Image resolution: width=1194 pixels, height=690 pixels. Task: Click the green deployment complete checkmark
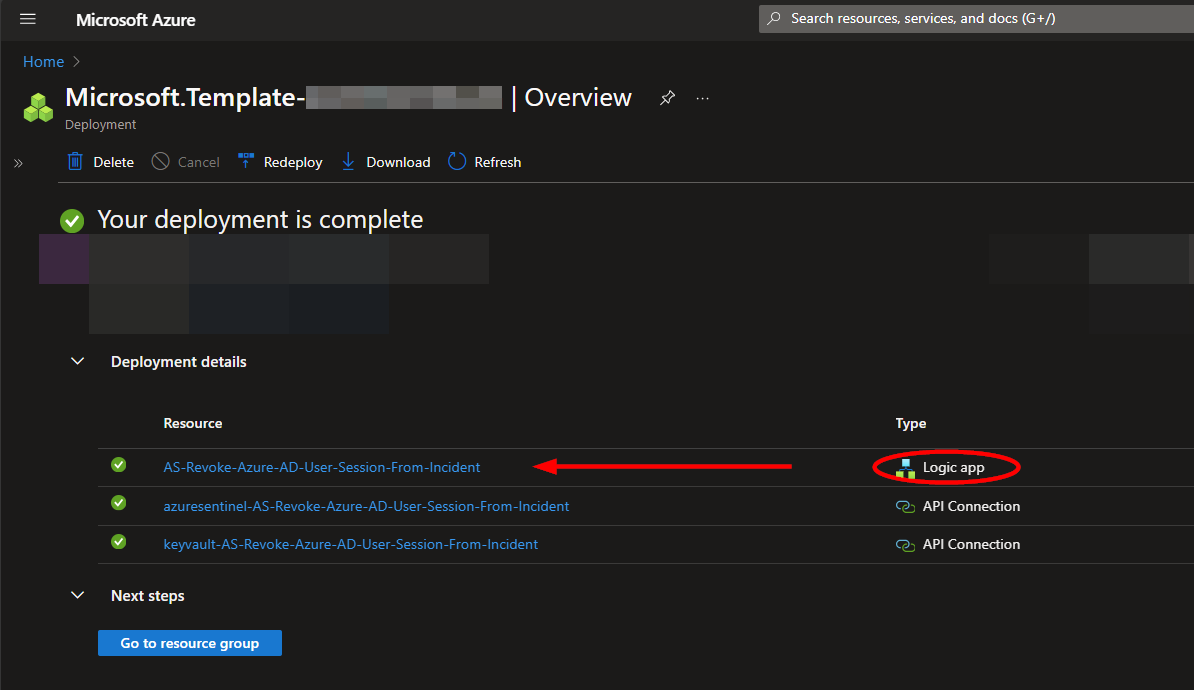click(x=72, y=221)
